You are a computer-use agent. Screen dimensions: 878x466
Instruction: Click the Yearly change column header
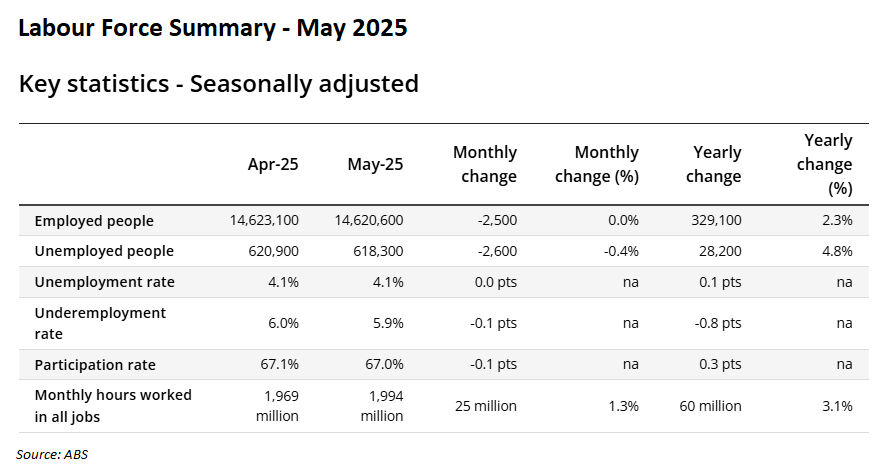pos(715,164)
